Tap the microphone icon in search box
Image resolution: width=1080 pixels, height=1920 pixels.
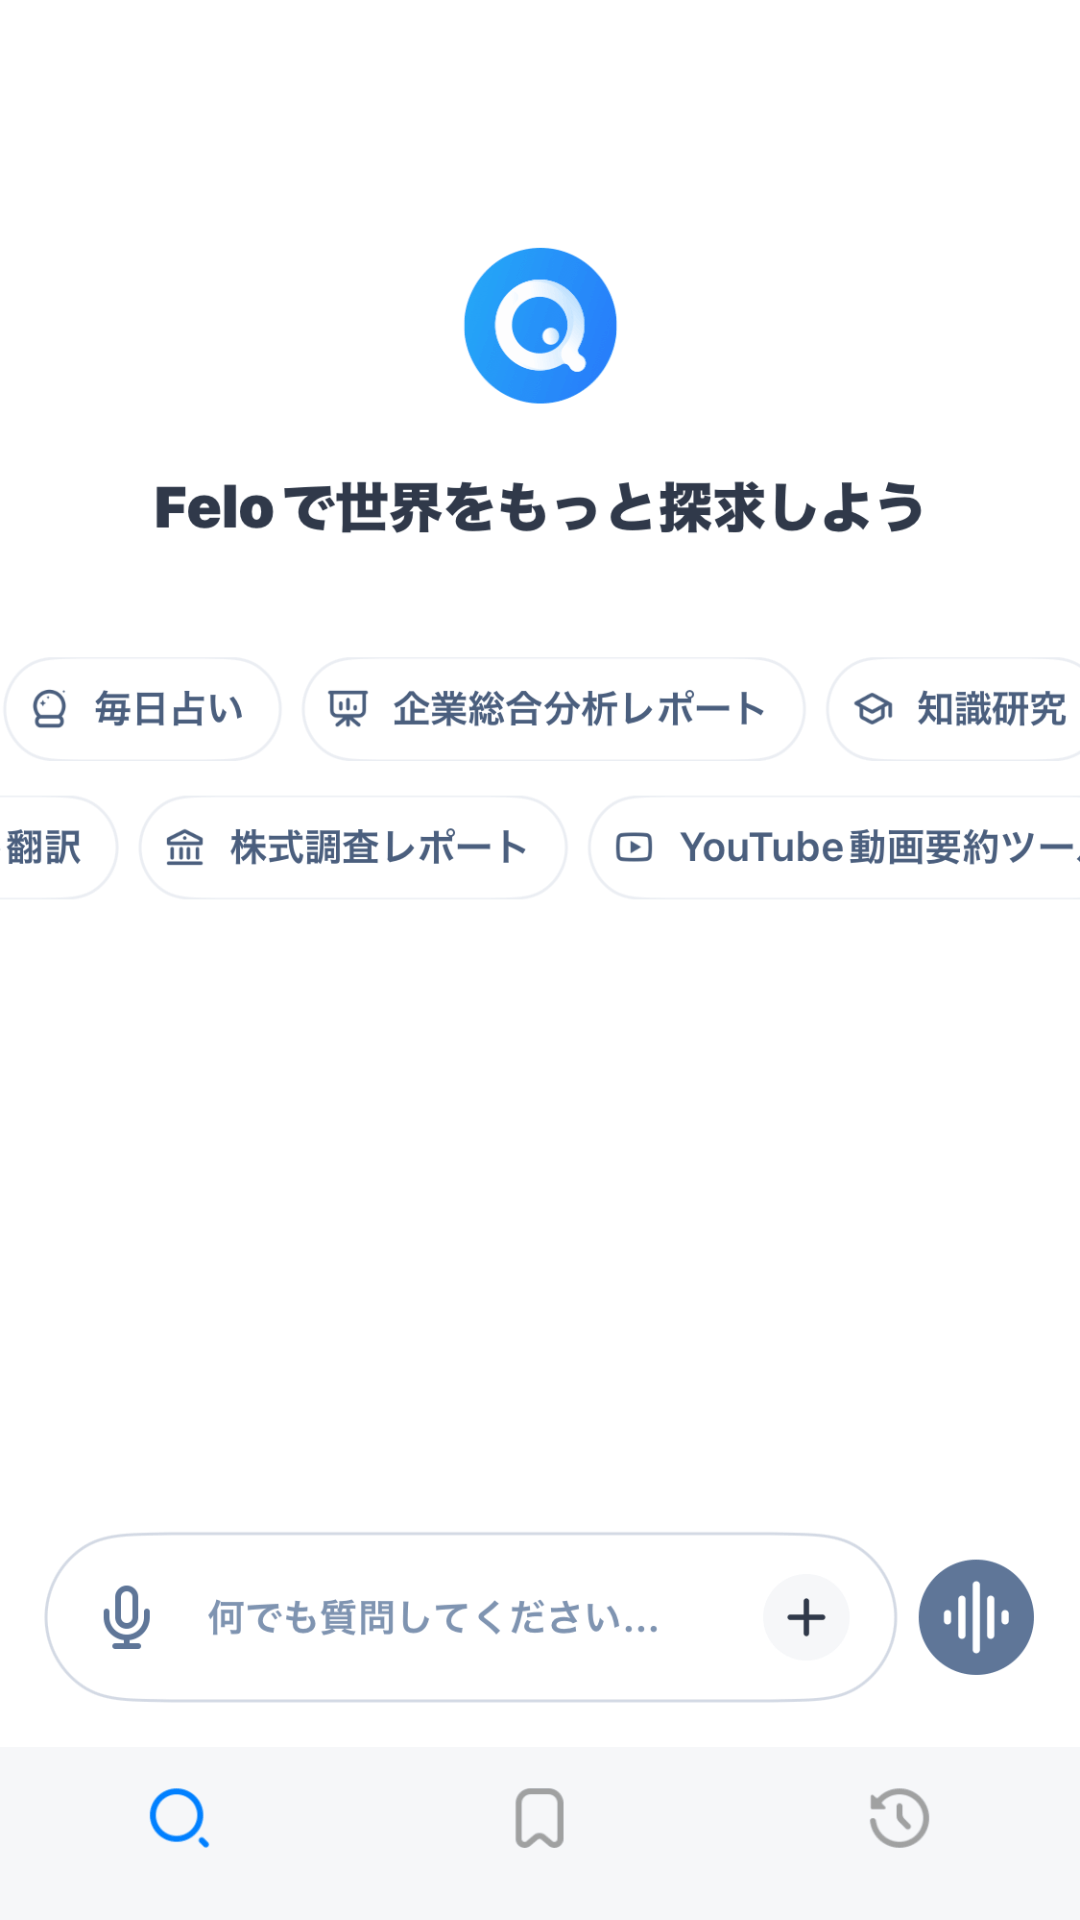(x=127, y=1617)
